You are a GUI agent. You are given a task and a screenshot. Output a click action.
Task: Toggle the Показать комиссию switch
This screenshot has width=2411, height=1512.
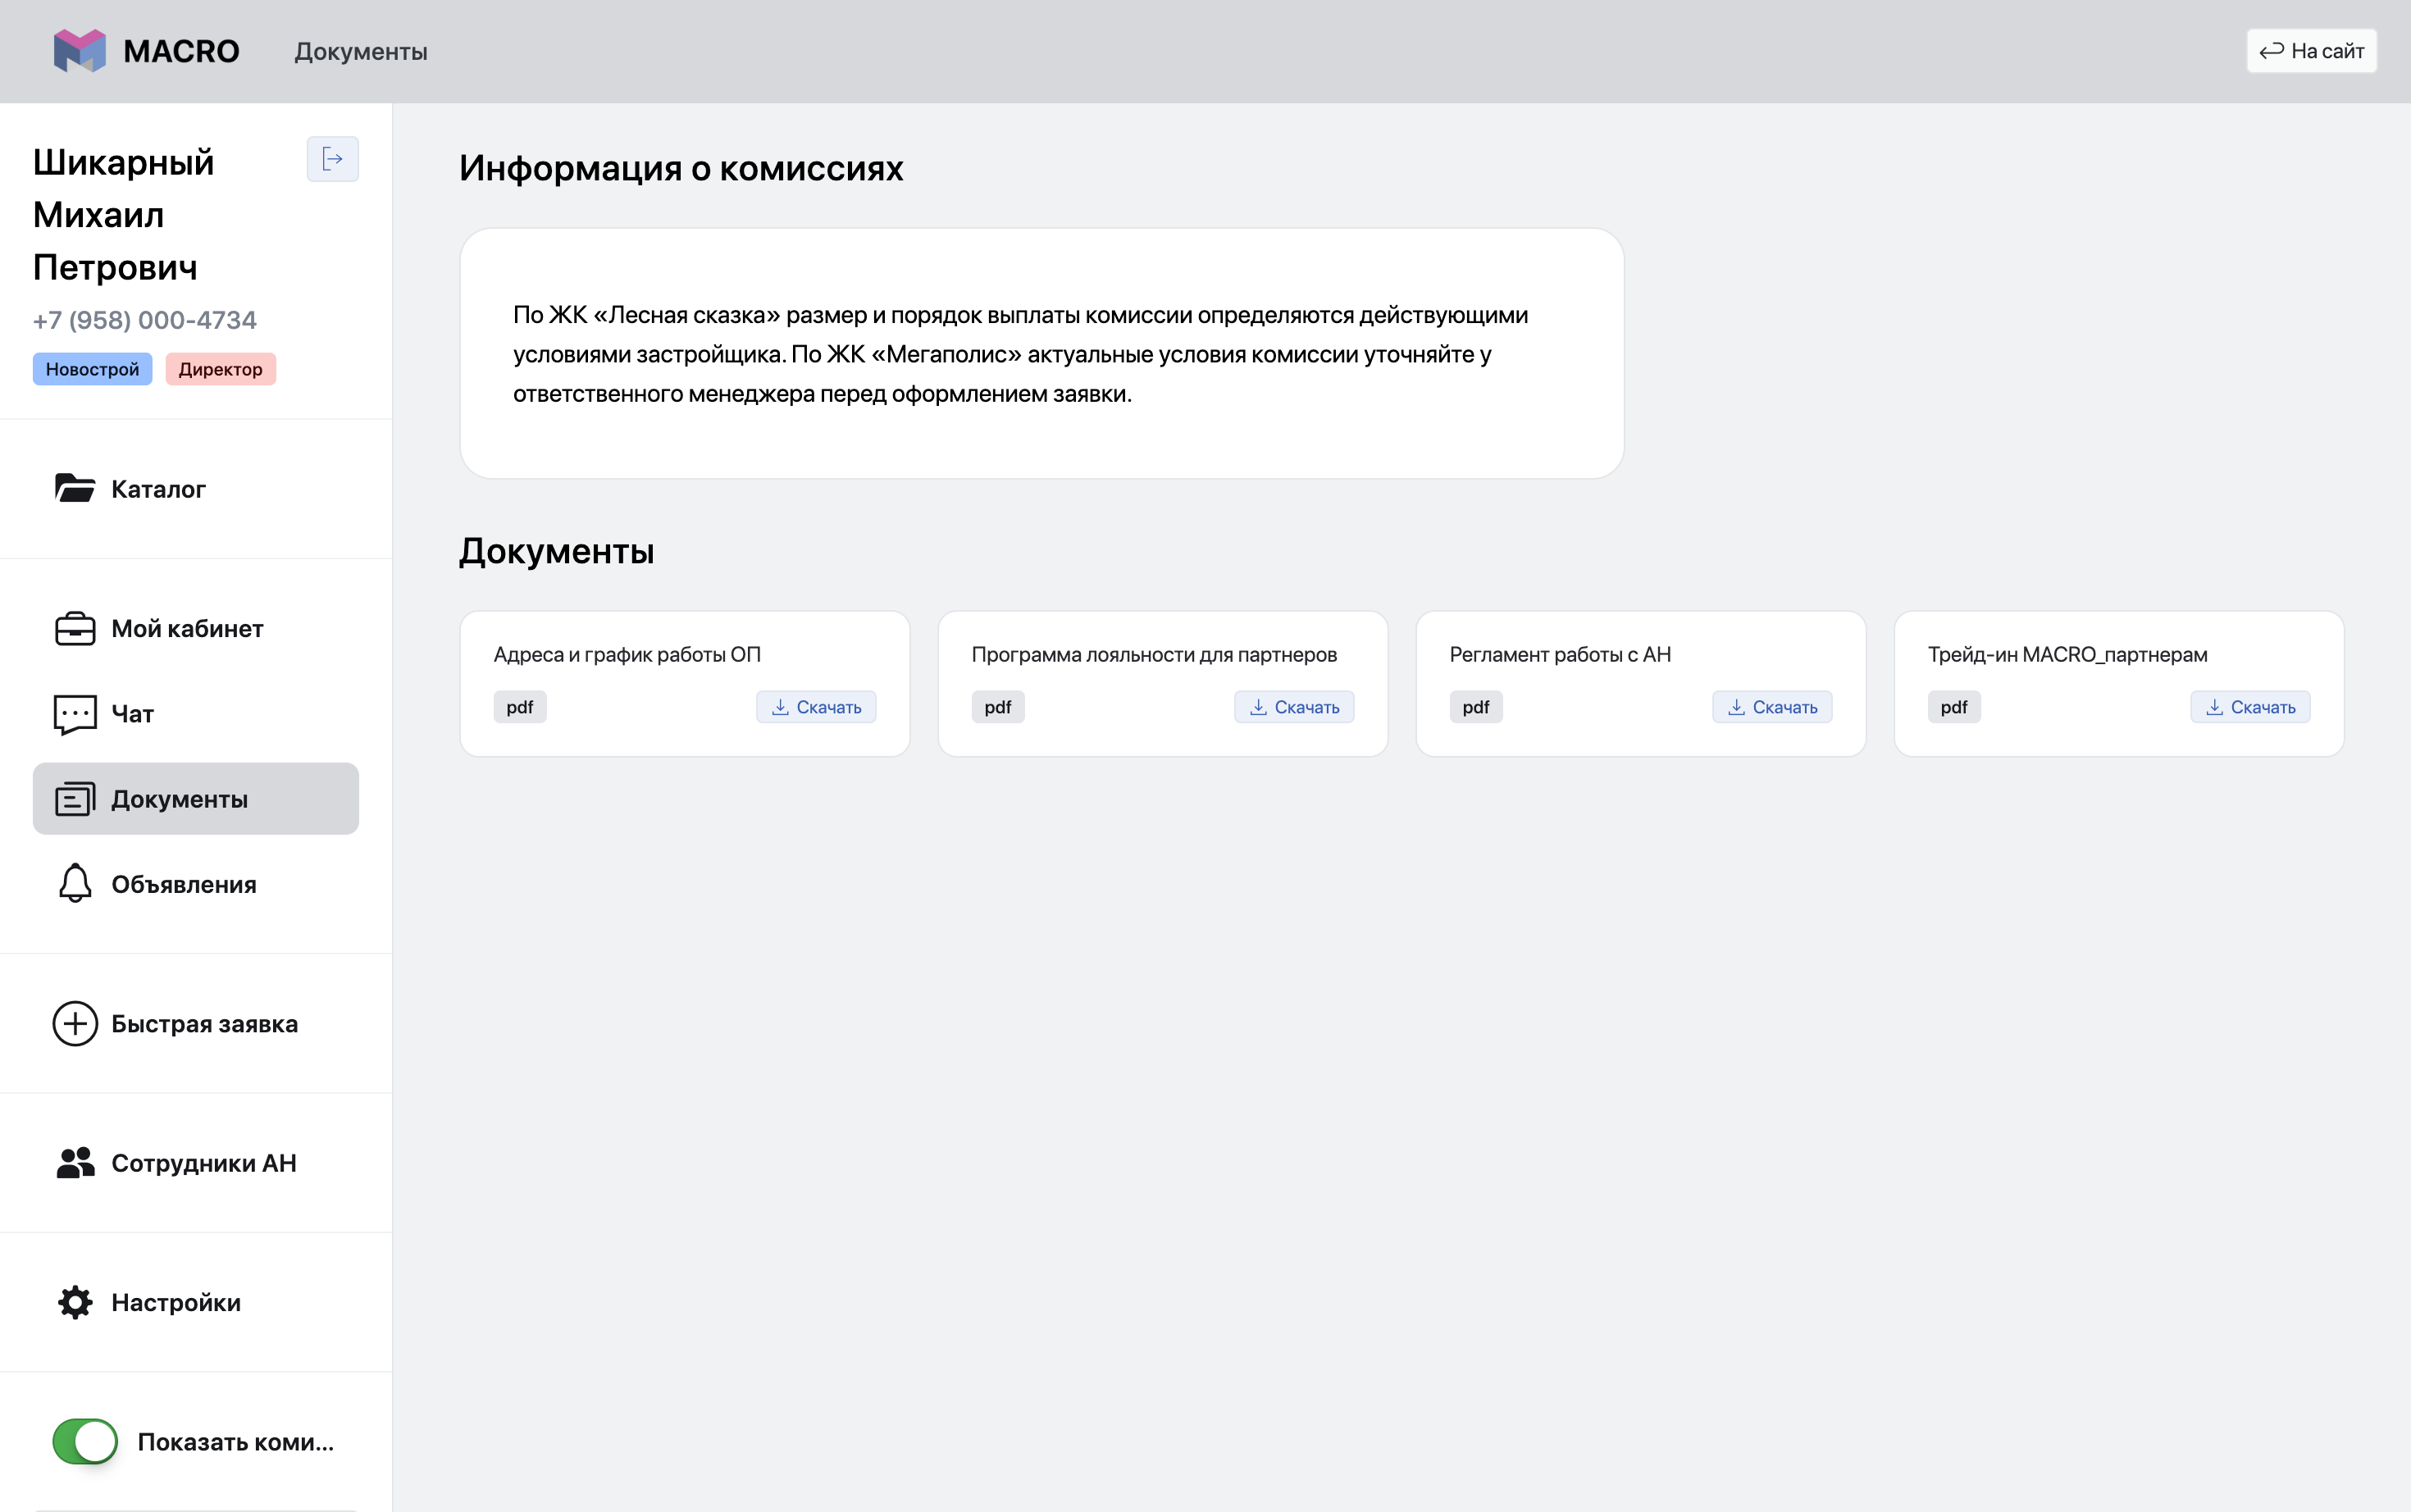point(85,1442)
